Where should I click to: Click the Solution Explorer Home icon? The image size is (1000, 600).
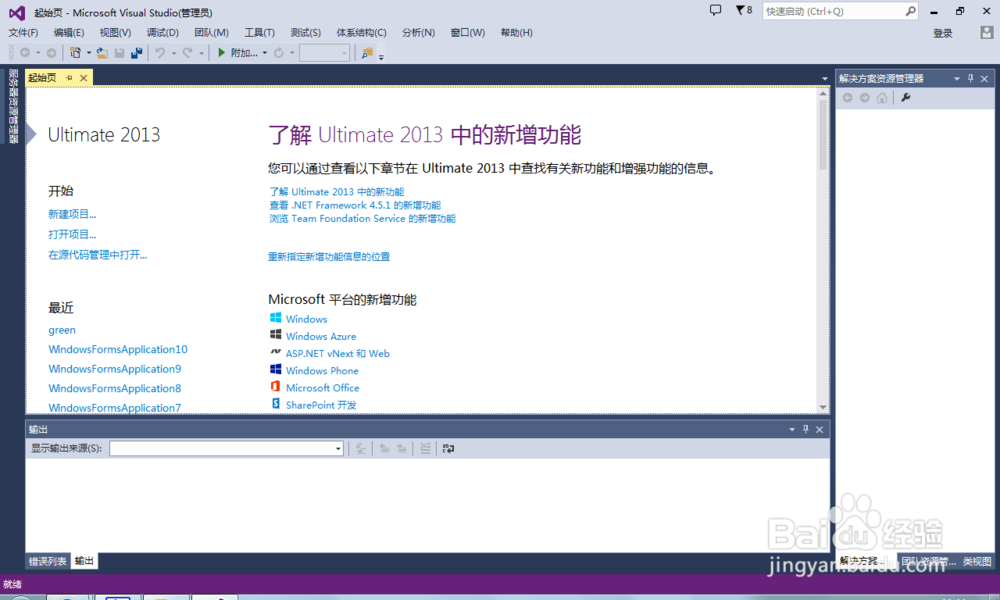coord(881,98)
